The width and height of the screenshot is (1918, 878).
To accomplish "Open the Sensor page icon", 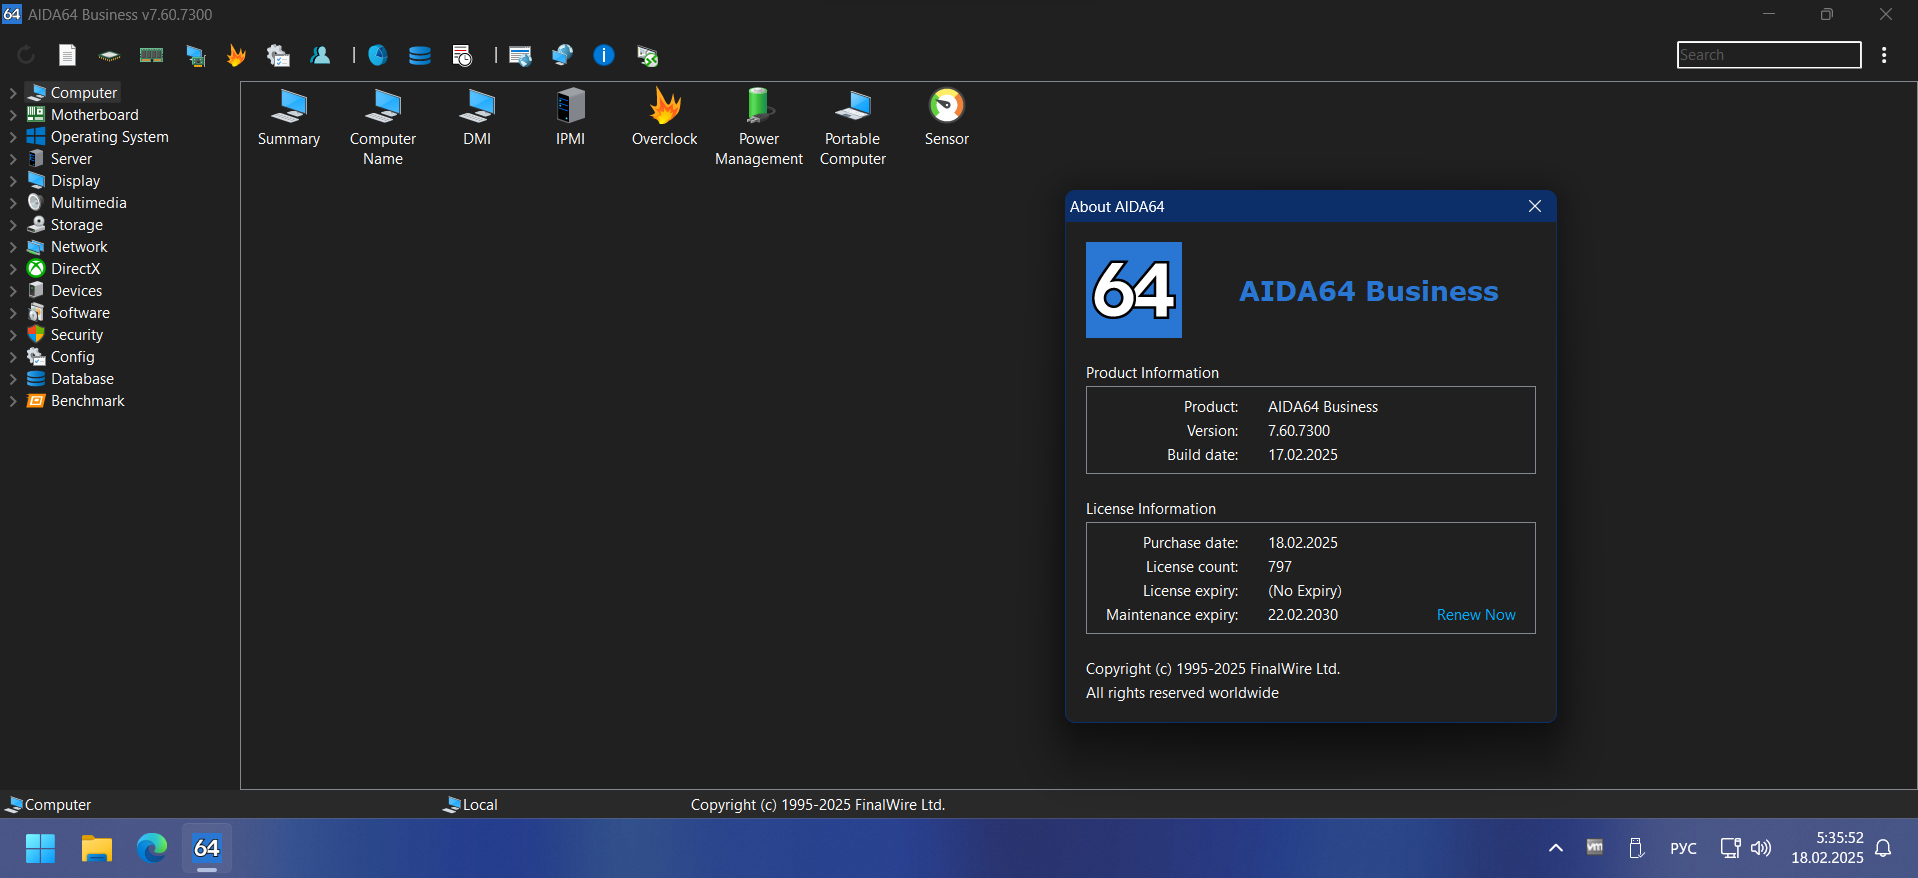I will point(947,118).
